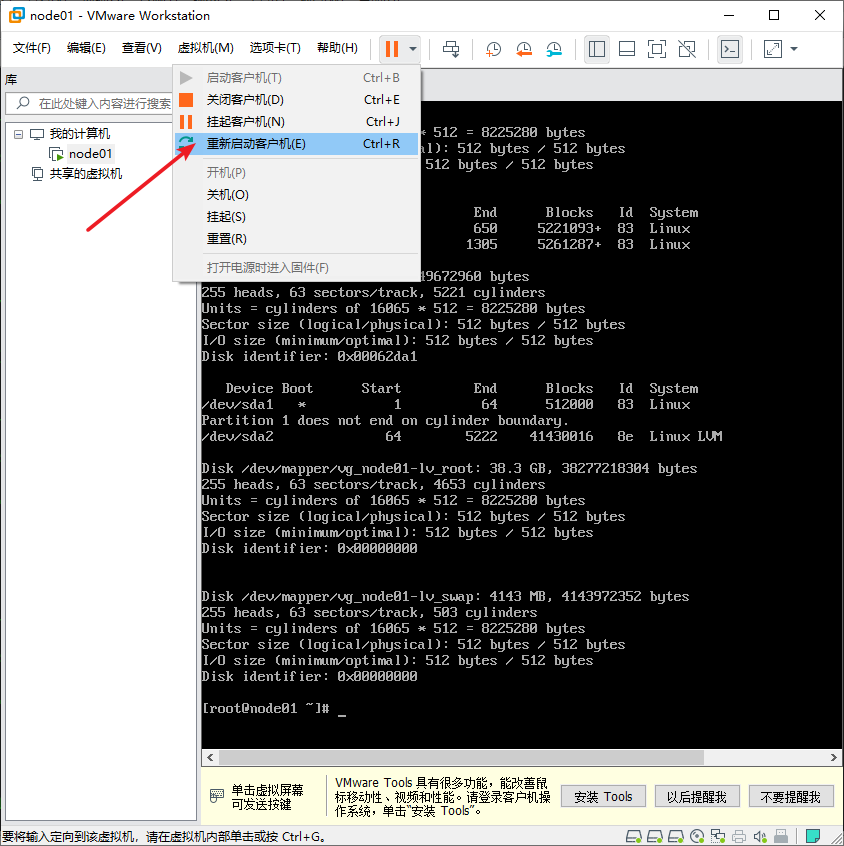Open the 虚拟机(M) menu
Screen dimensions: 844x846
pos(205,48)
